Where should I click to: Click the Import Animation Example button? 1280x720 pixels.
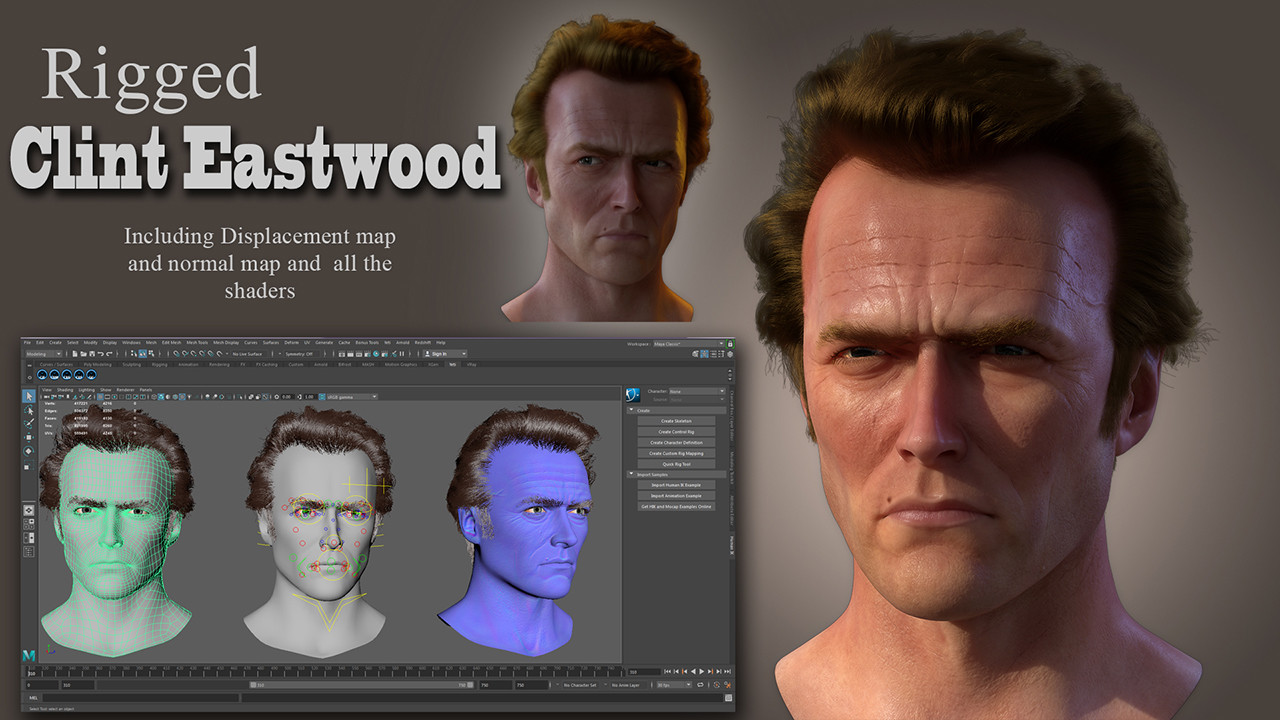677,495
